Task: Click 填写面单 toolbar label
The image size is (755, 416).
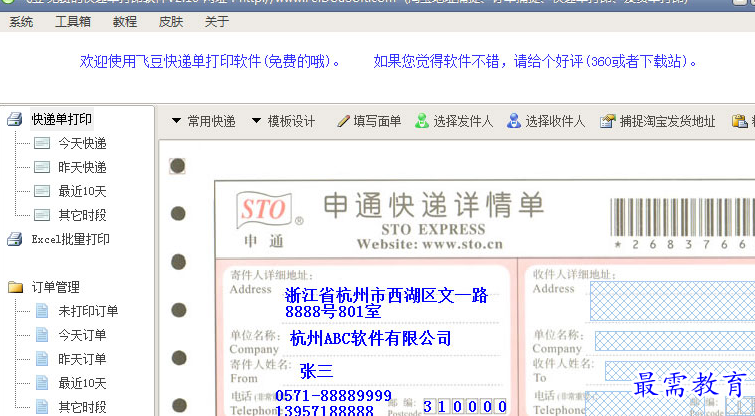Action: 377,121
